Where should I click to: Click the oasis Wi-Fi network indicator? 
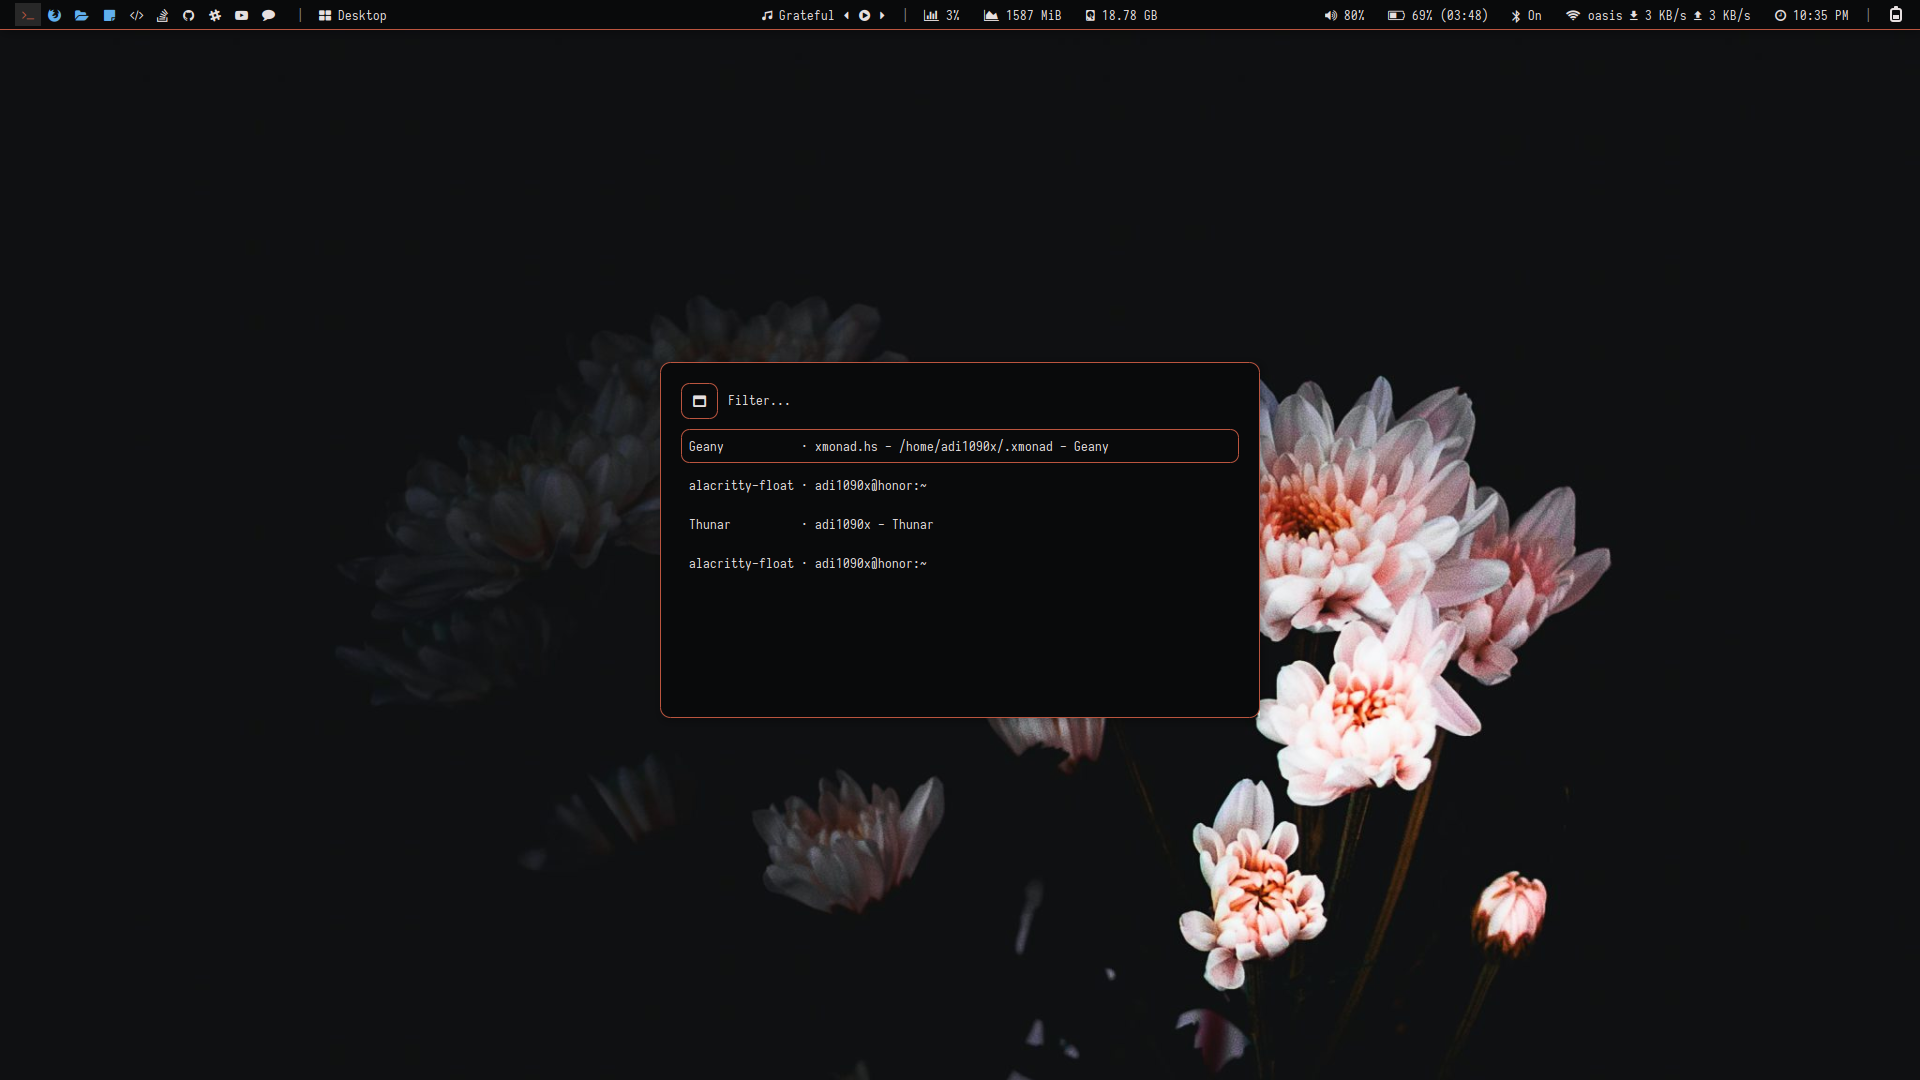coord(1594,15)
